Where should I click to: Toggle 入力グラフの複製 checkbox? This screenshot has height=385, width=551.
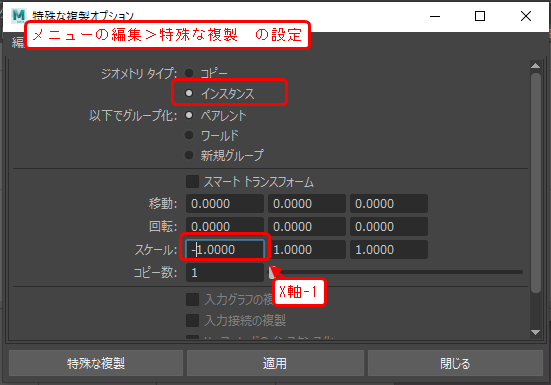pyautogui.click(x=192, y=299)
